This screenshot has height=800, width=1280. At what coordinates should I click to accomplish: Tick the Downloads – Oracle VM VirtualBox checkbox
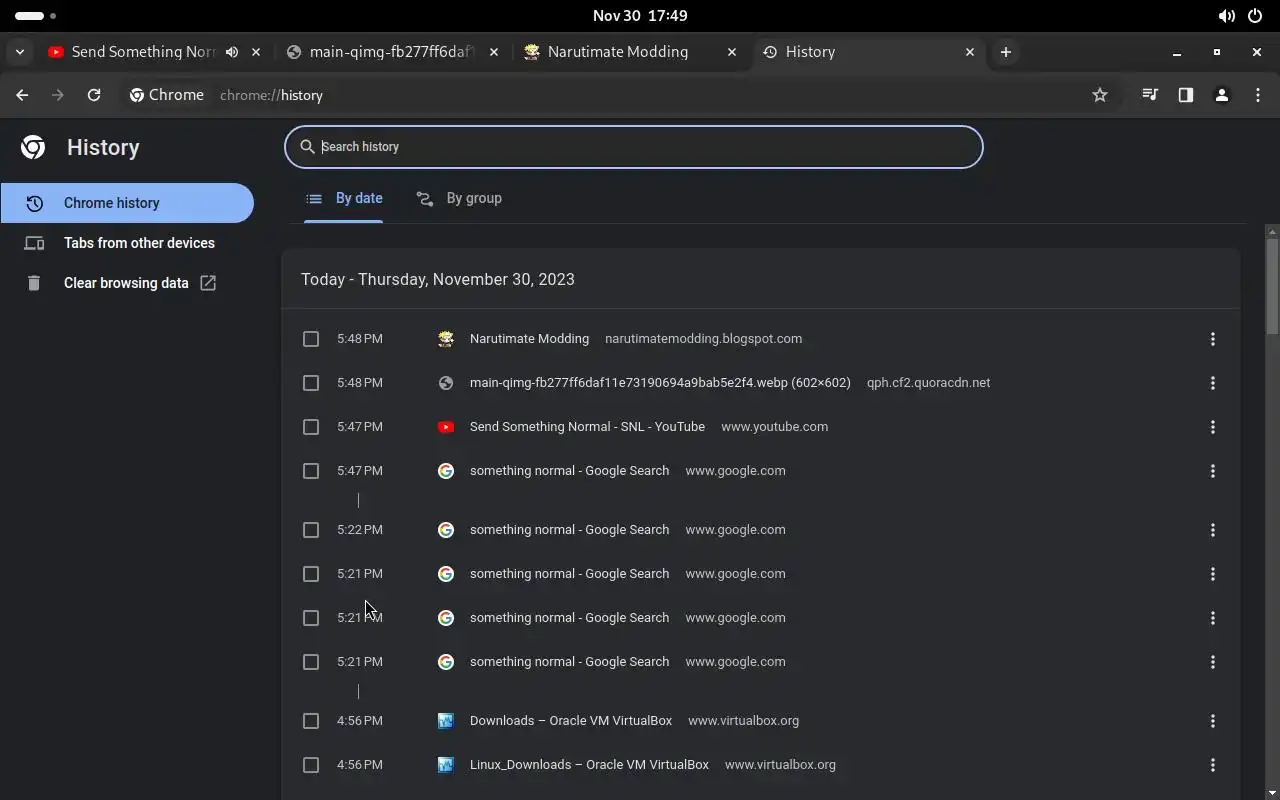311,721
